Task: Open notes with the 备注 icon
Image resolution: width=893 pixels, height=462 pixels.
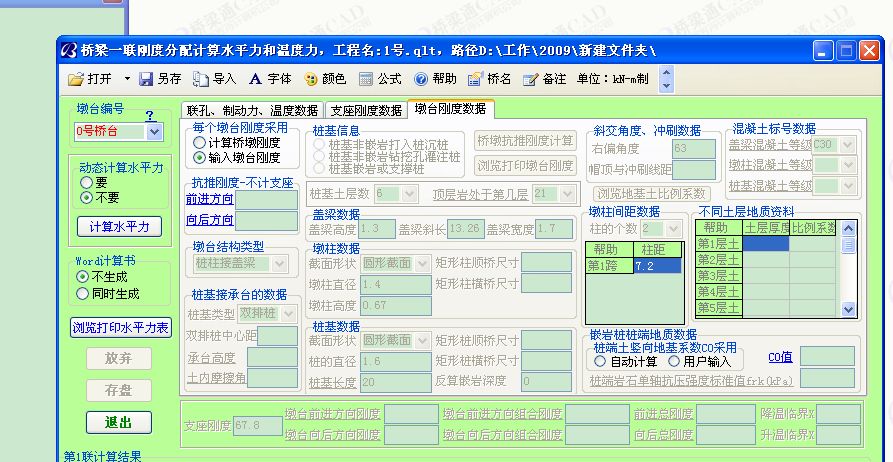Action: pos(544,79)
